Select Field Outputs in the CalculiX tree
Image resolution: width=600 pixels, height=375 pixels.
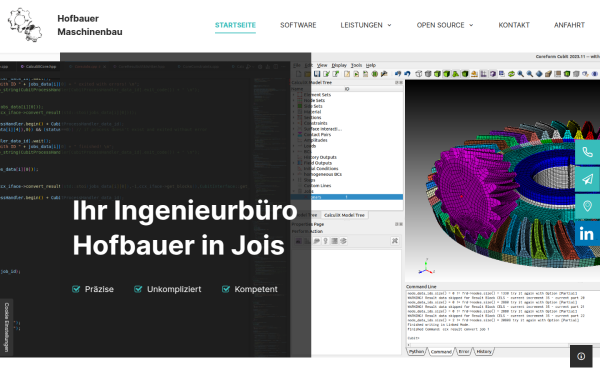pos(318,163)
